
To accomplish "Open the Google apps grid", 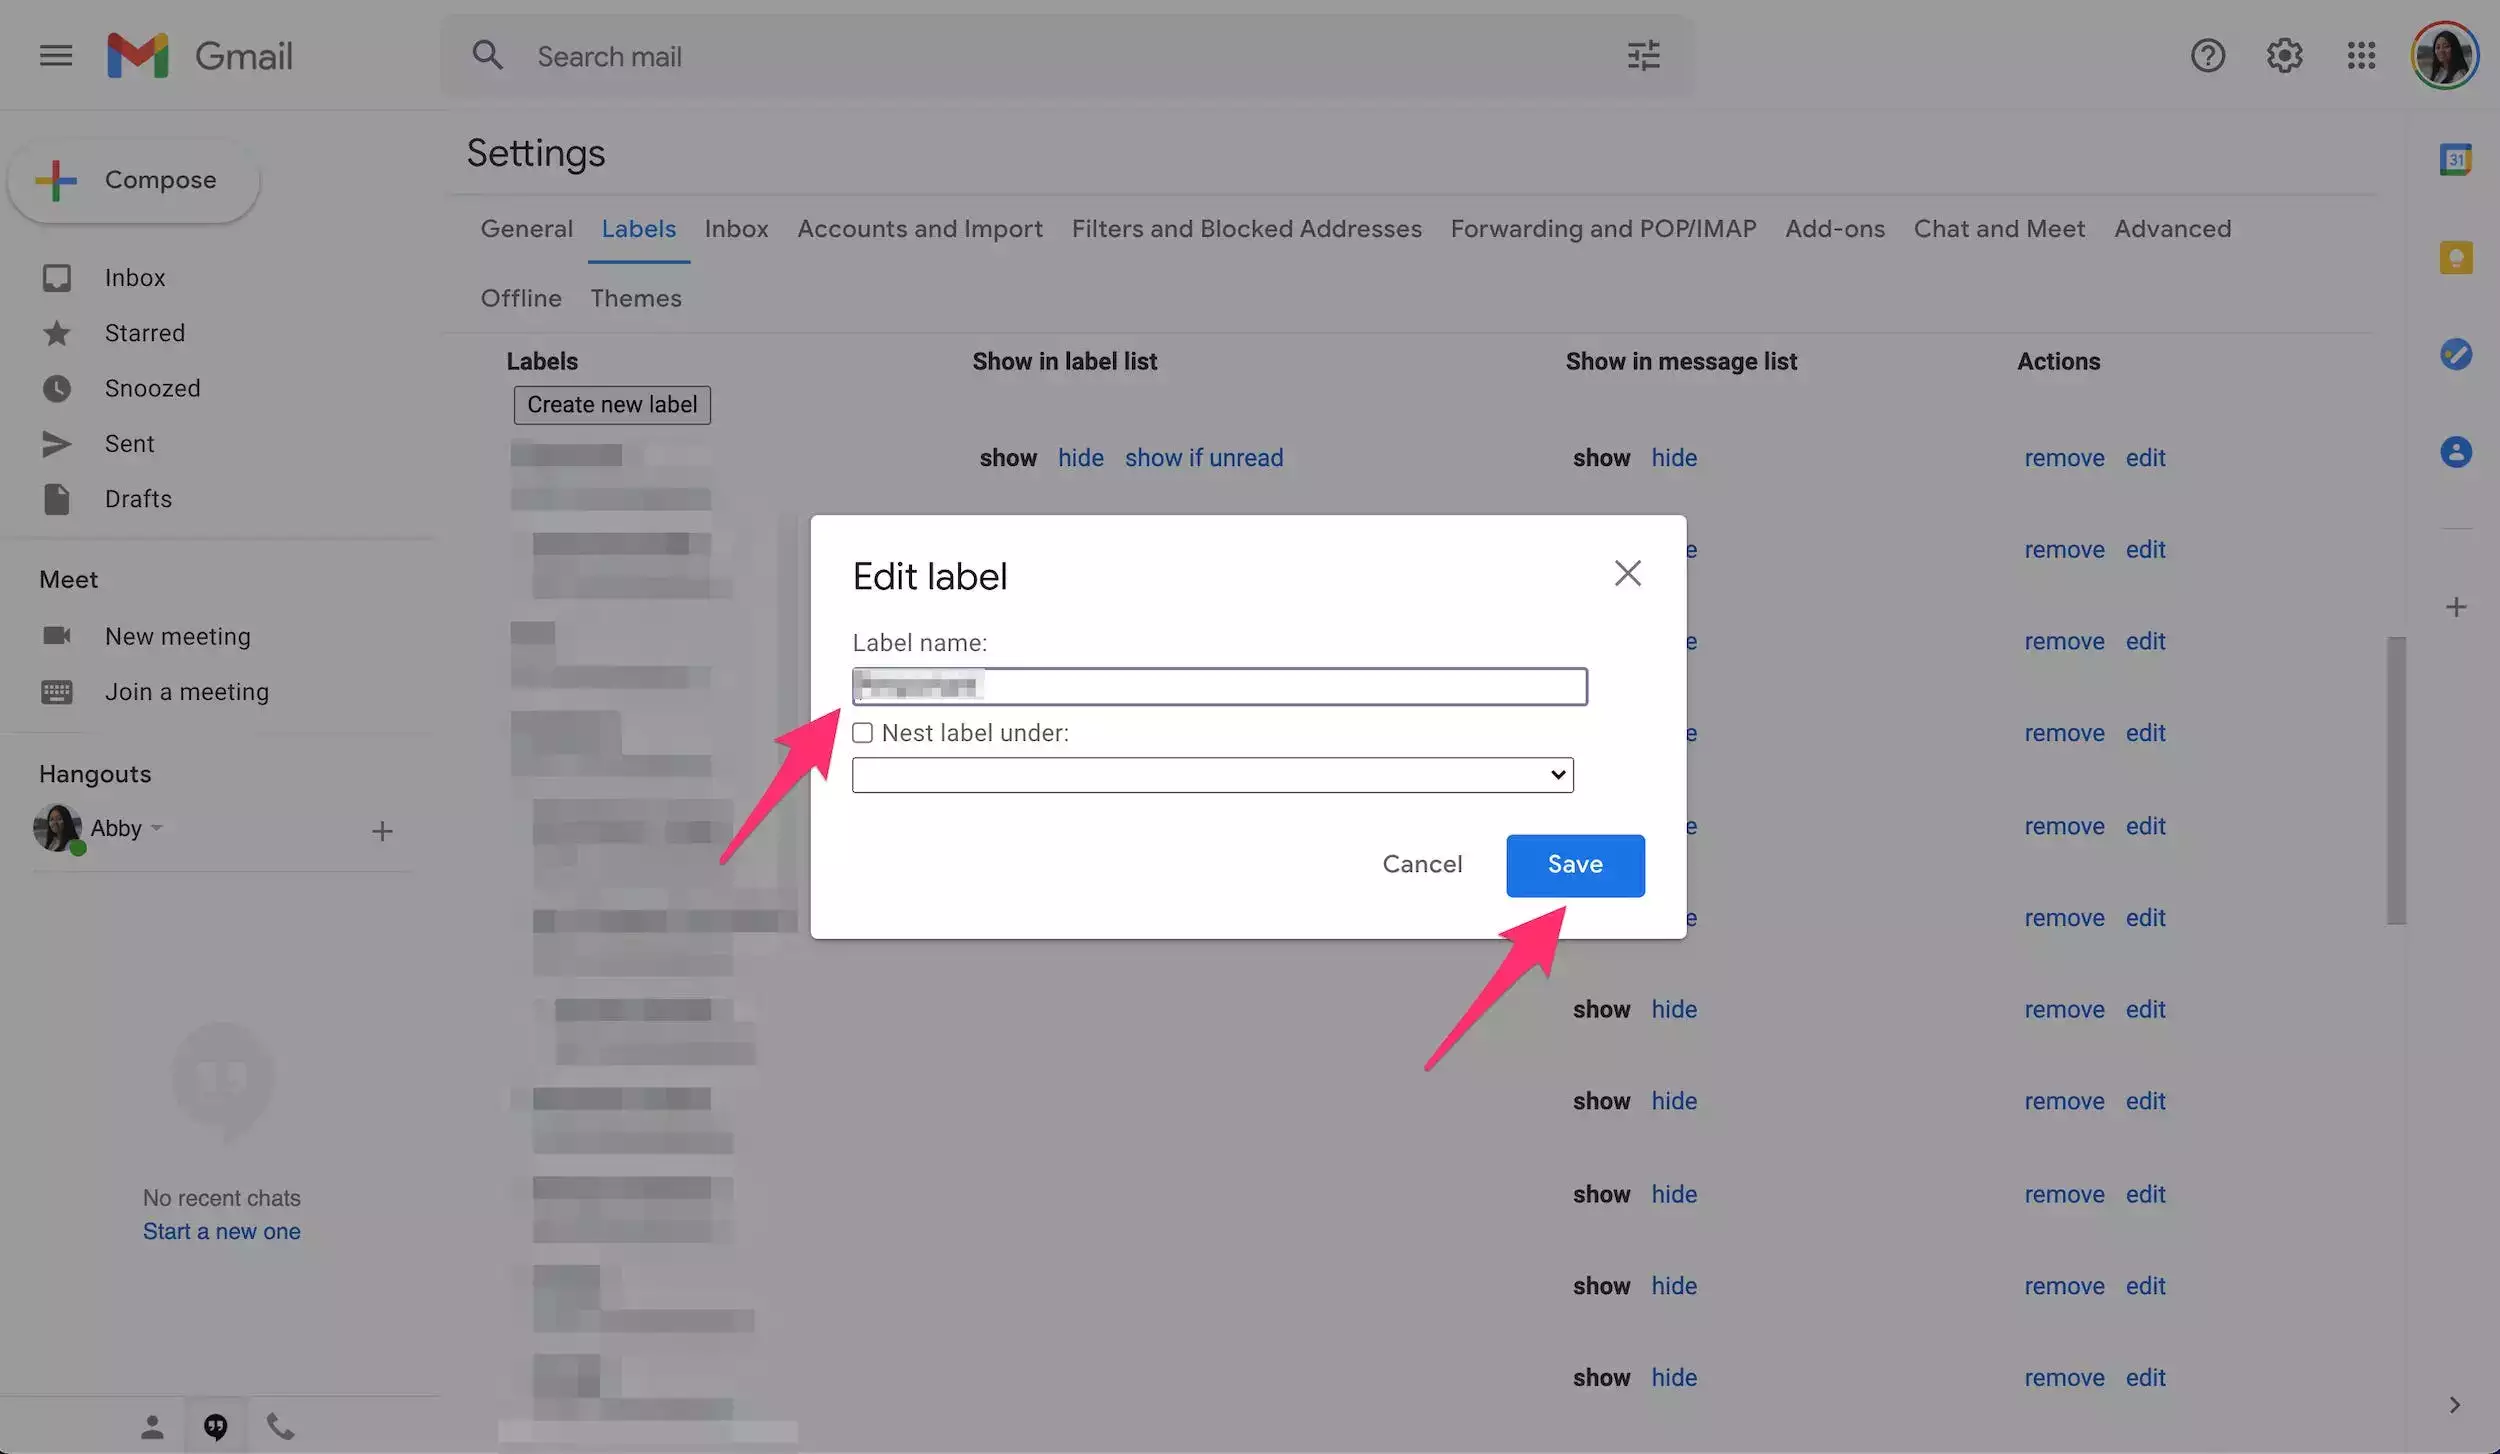I will click(x=2361, y=56).
